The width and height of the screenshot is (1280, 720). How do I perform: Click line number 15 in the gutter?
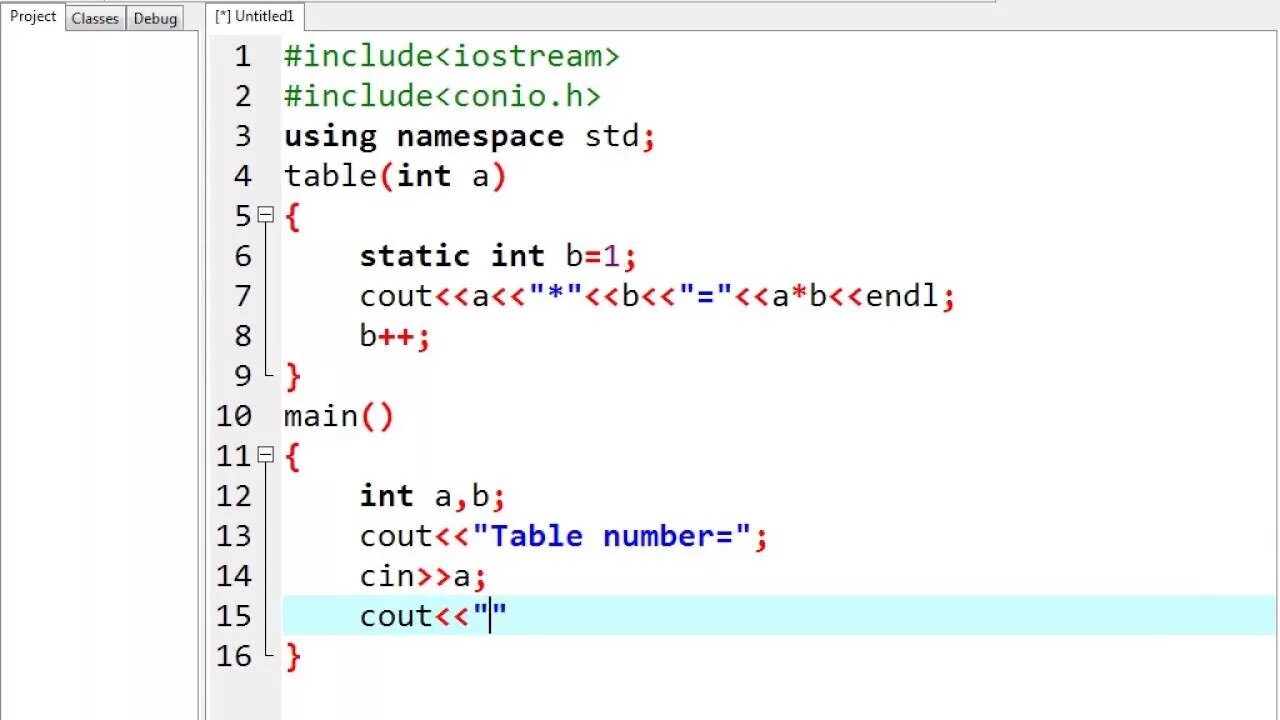234,616
